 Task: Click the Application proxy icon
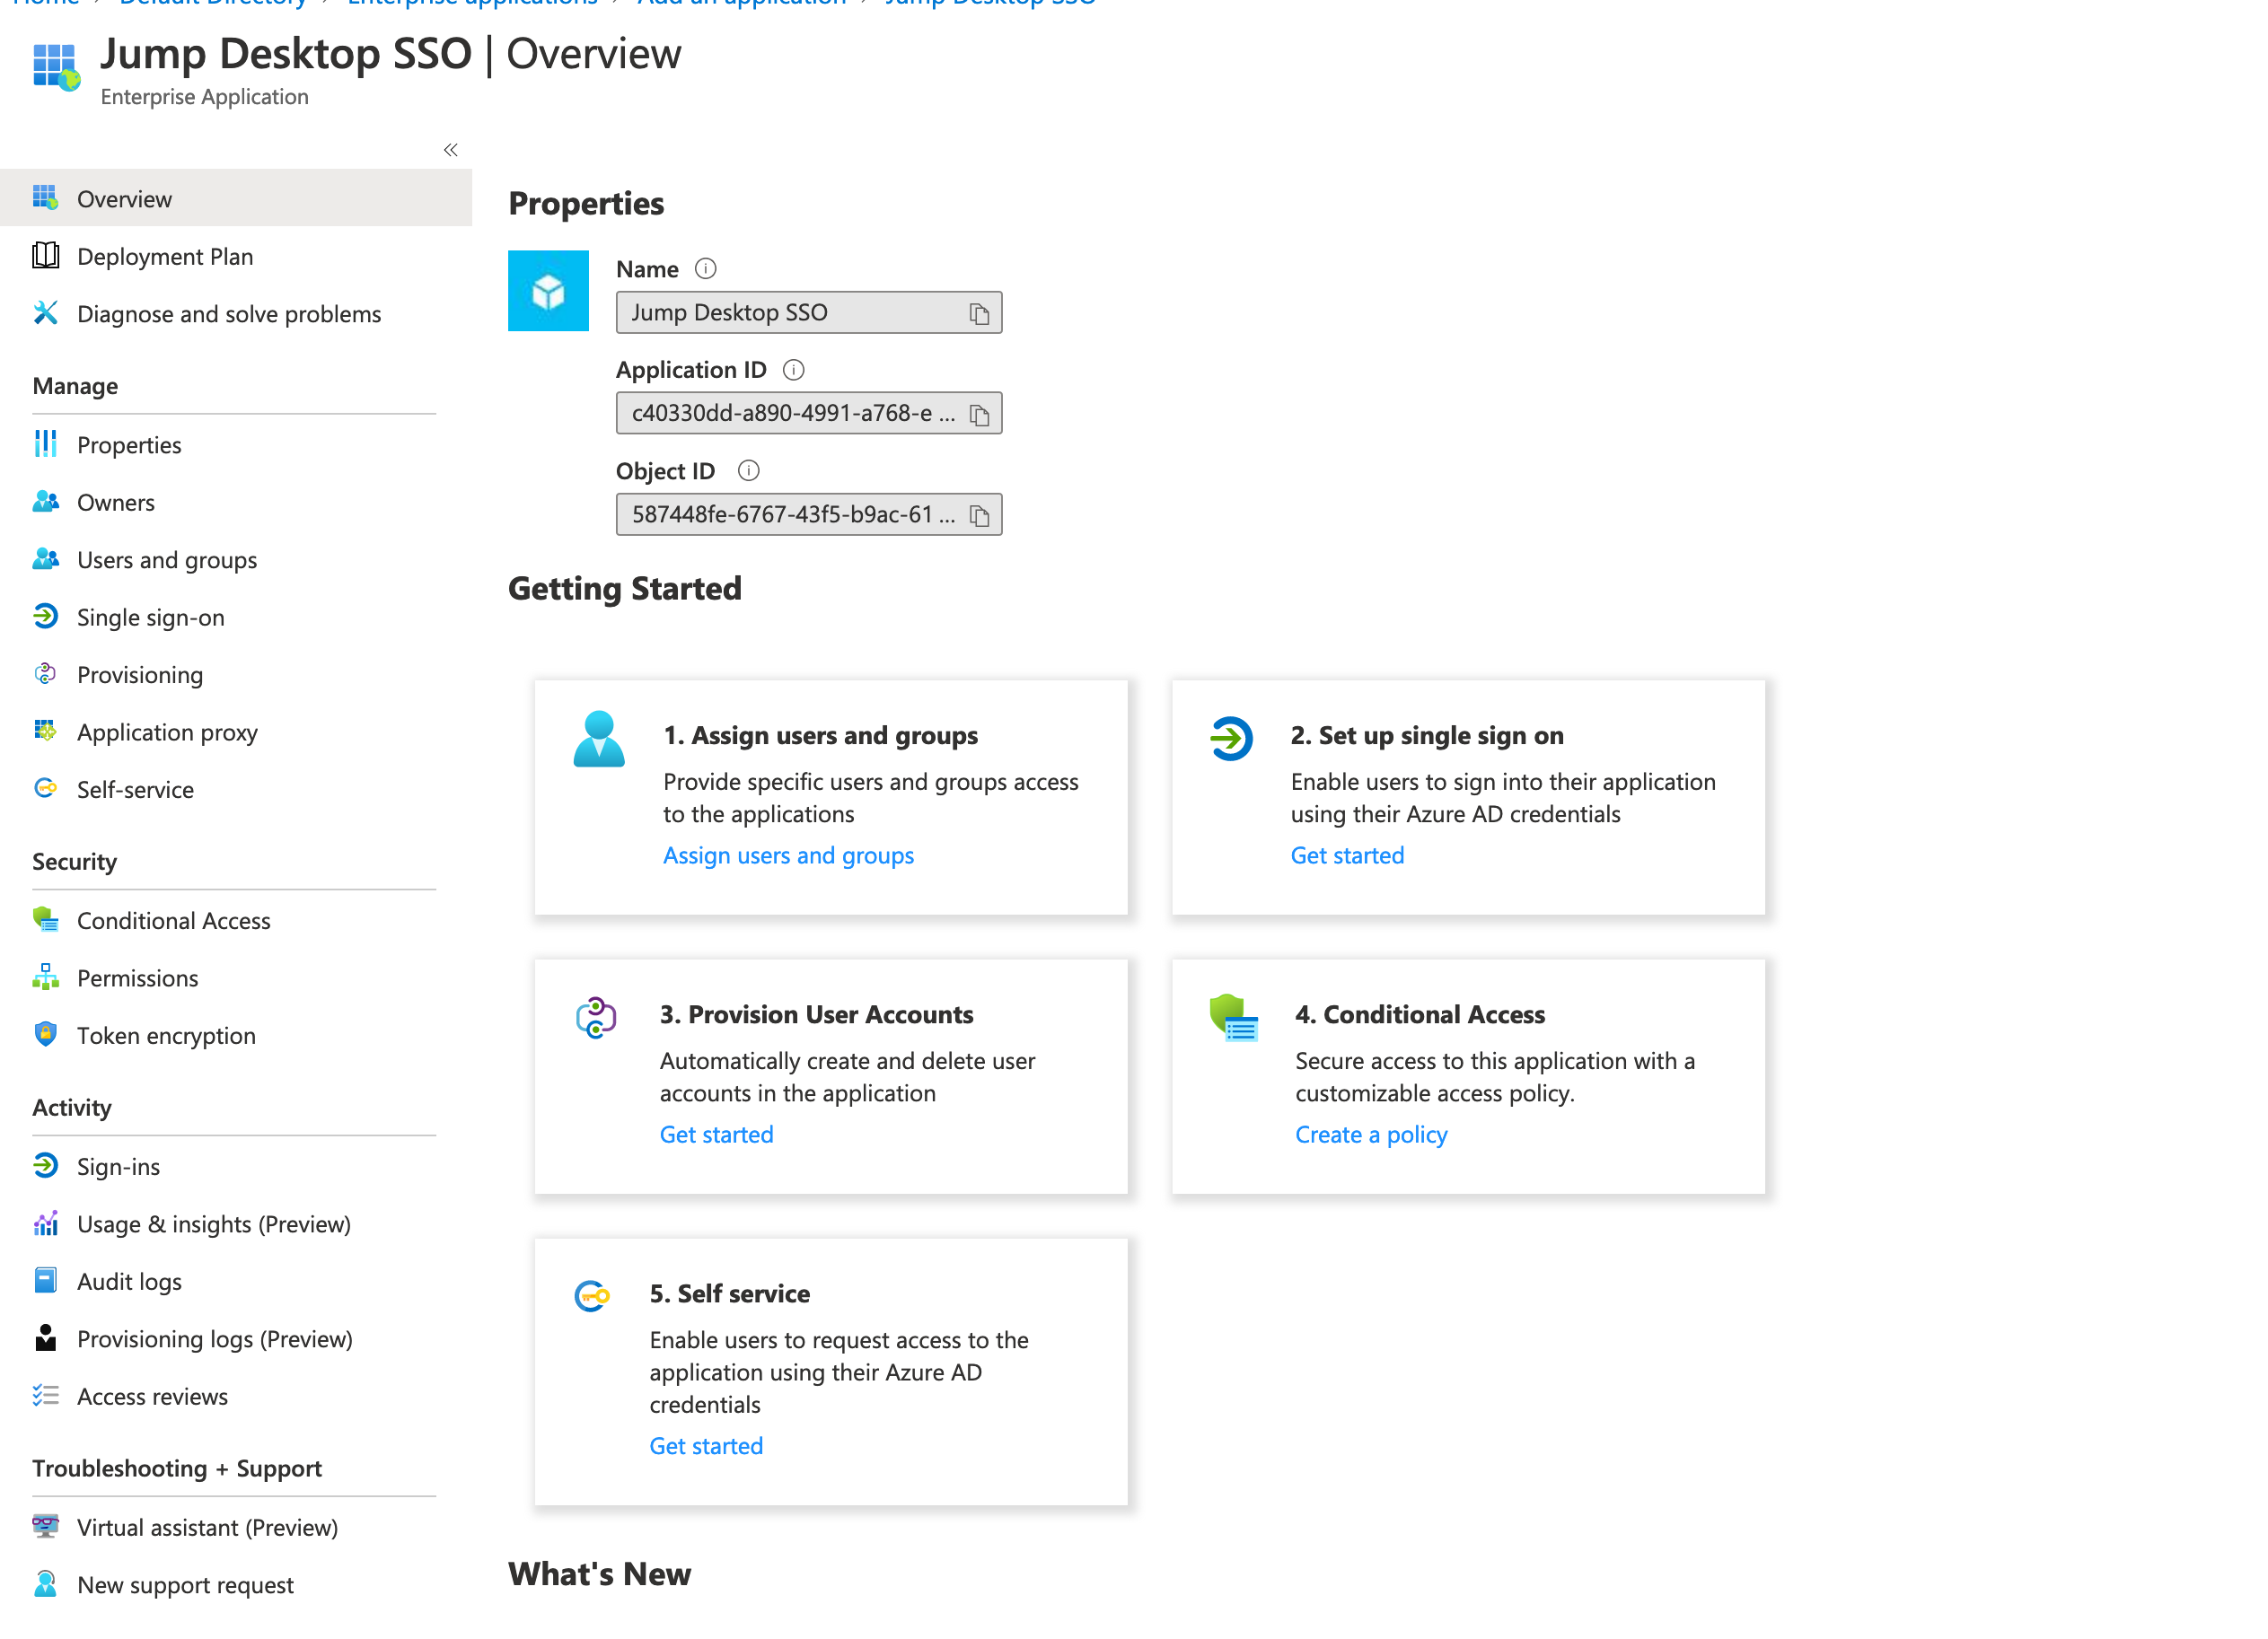coord(45,731)
